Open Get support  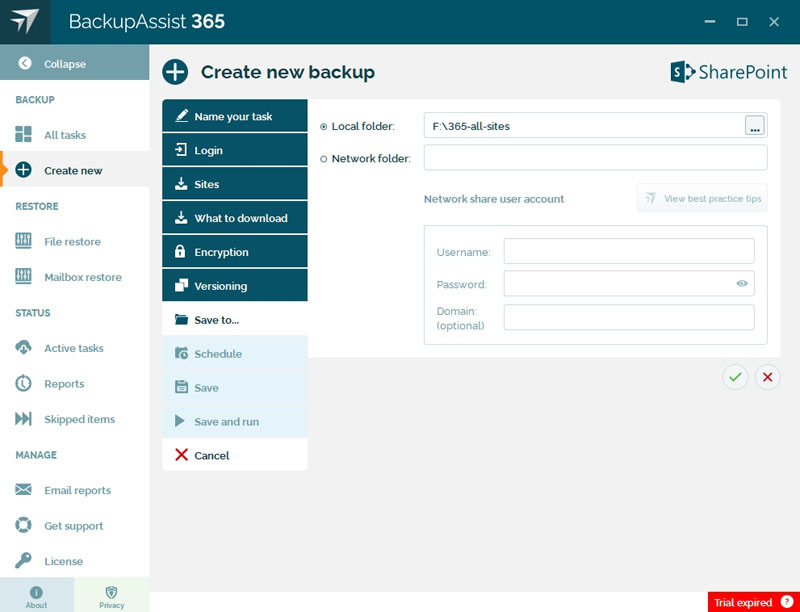point(74,525)
